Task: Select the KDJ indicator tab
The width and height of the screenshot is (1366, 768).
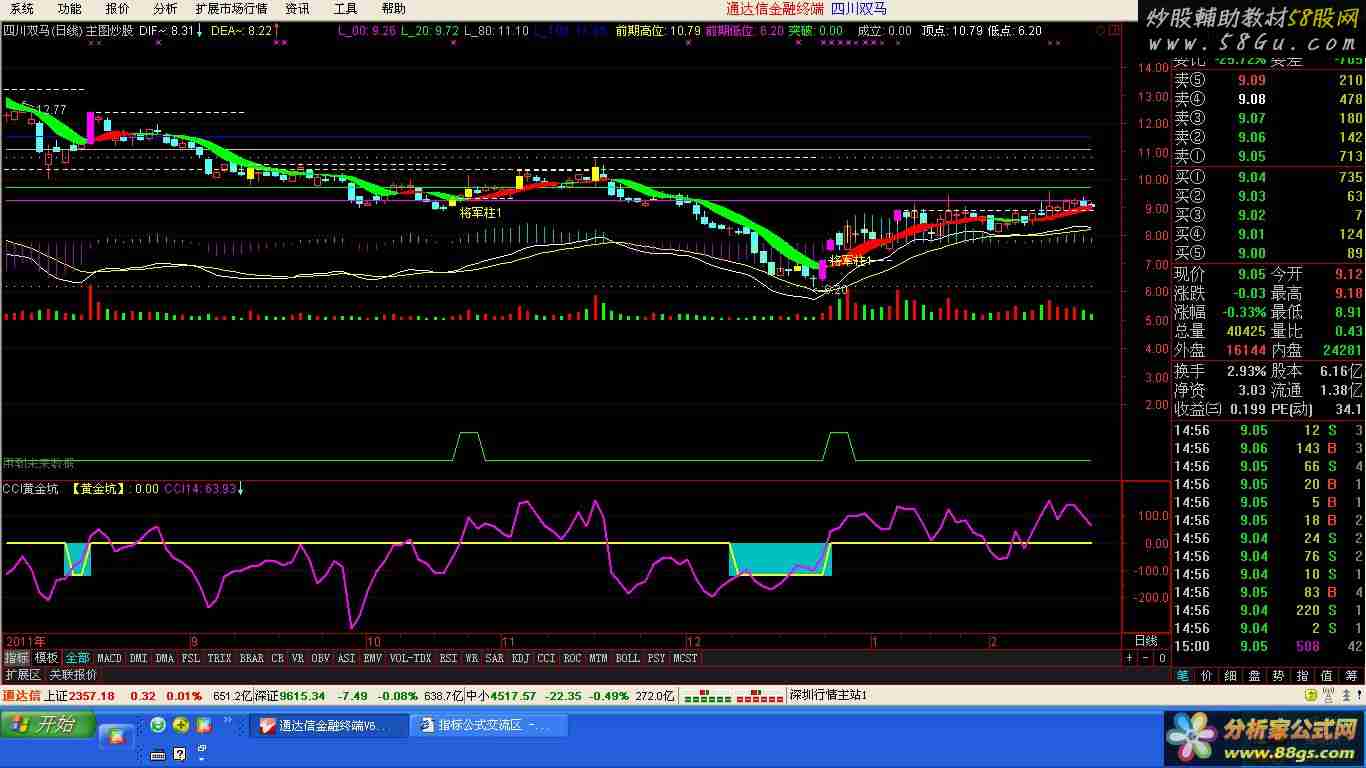Action: click(520, 658)
